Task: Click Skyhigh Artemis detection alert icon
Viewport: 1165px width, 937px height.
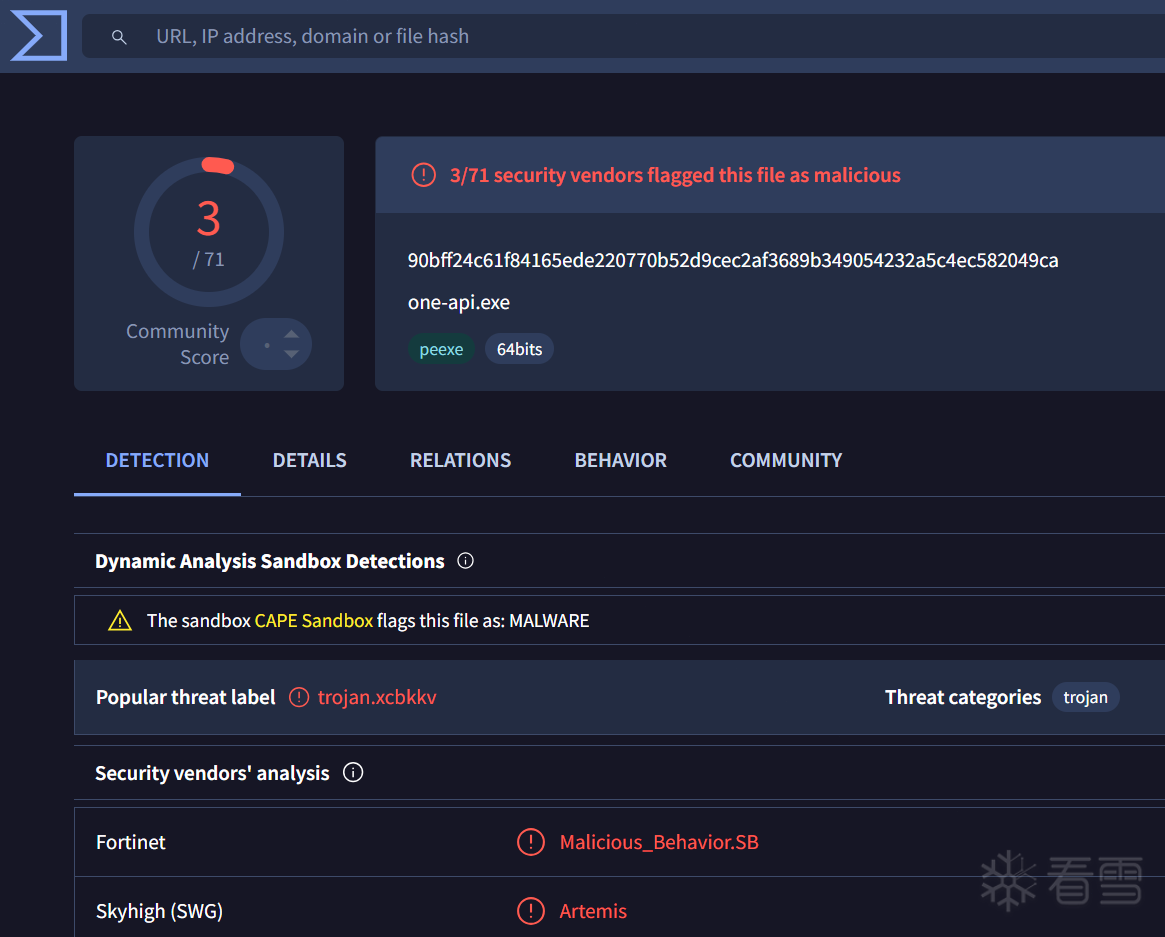Action: (x=530, y=911)
